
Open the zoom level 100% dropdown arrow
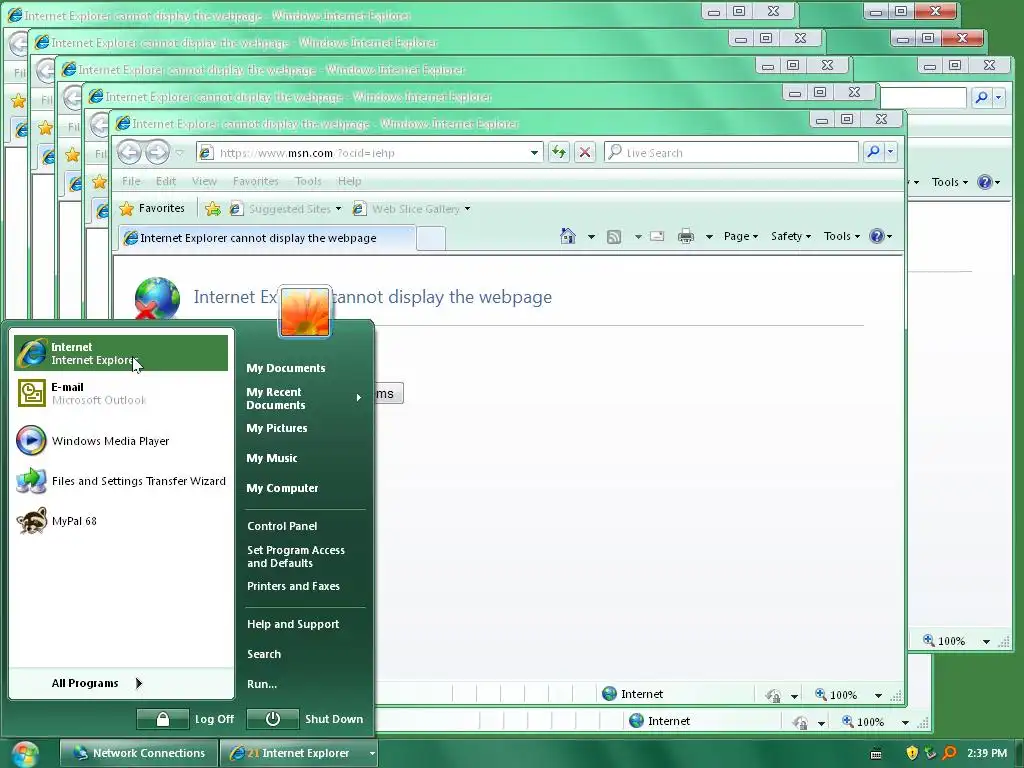(x=878, y=696)
